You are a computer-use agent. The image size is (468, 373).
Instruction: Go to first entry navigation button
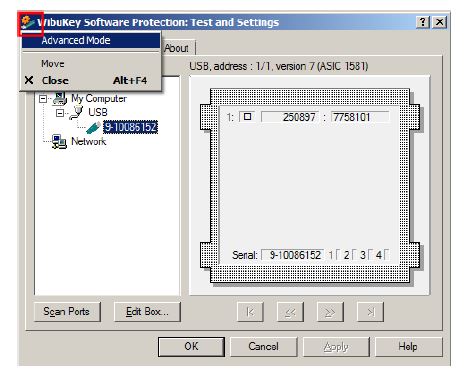point(250,312)
